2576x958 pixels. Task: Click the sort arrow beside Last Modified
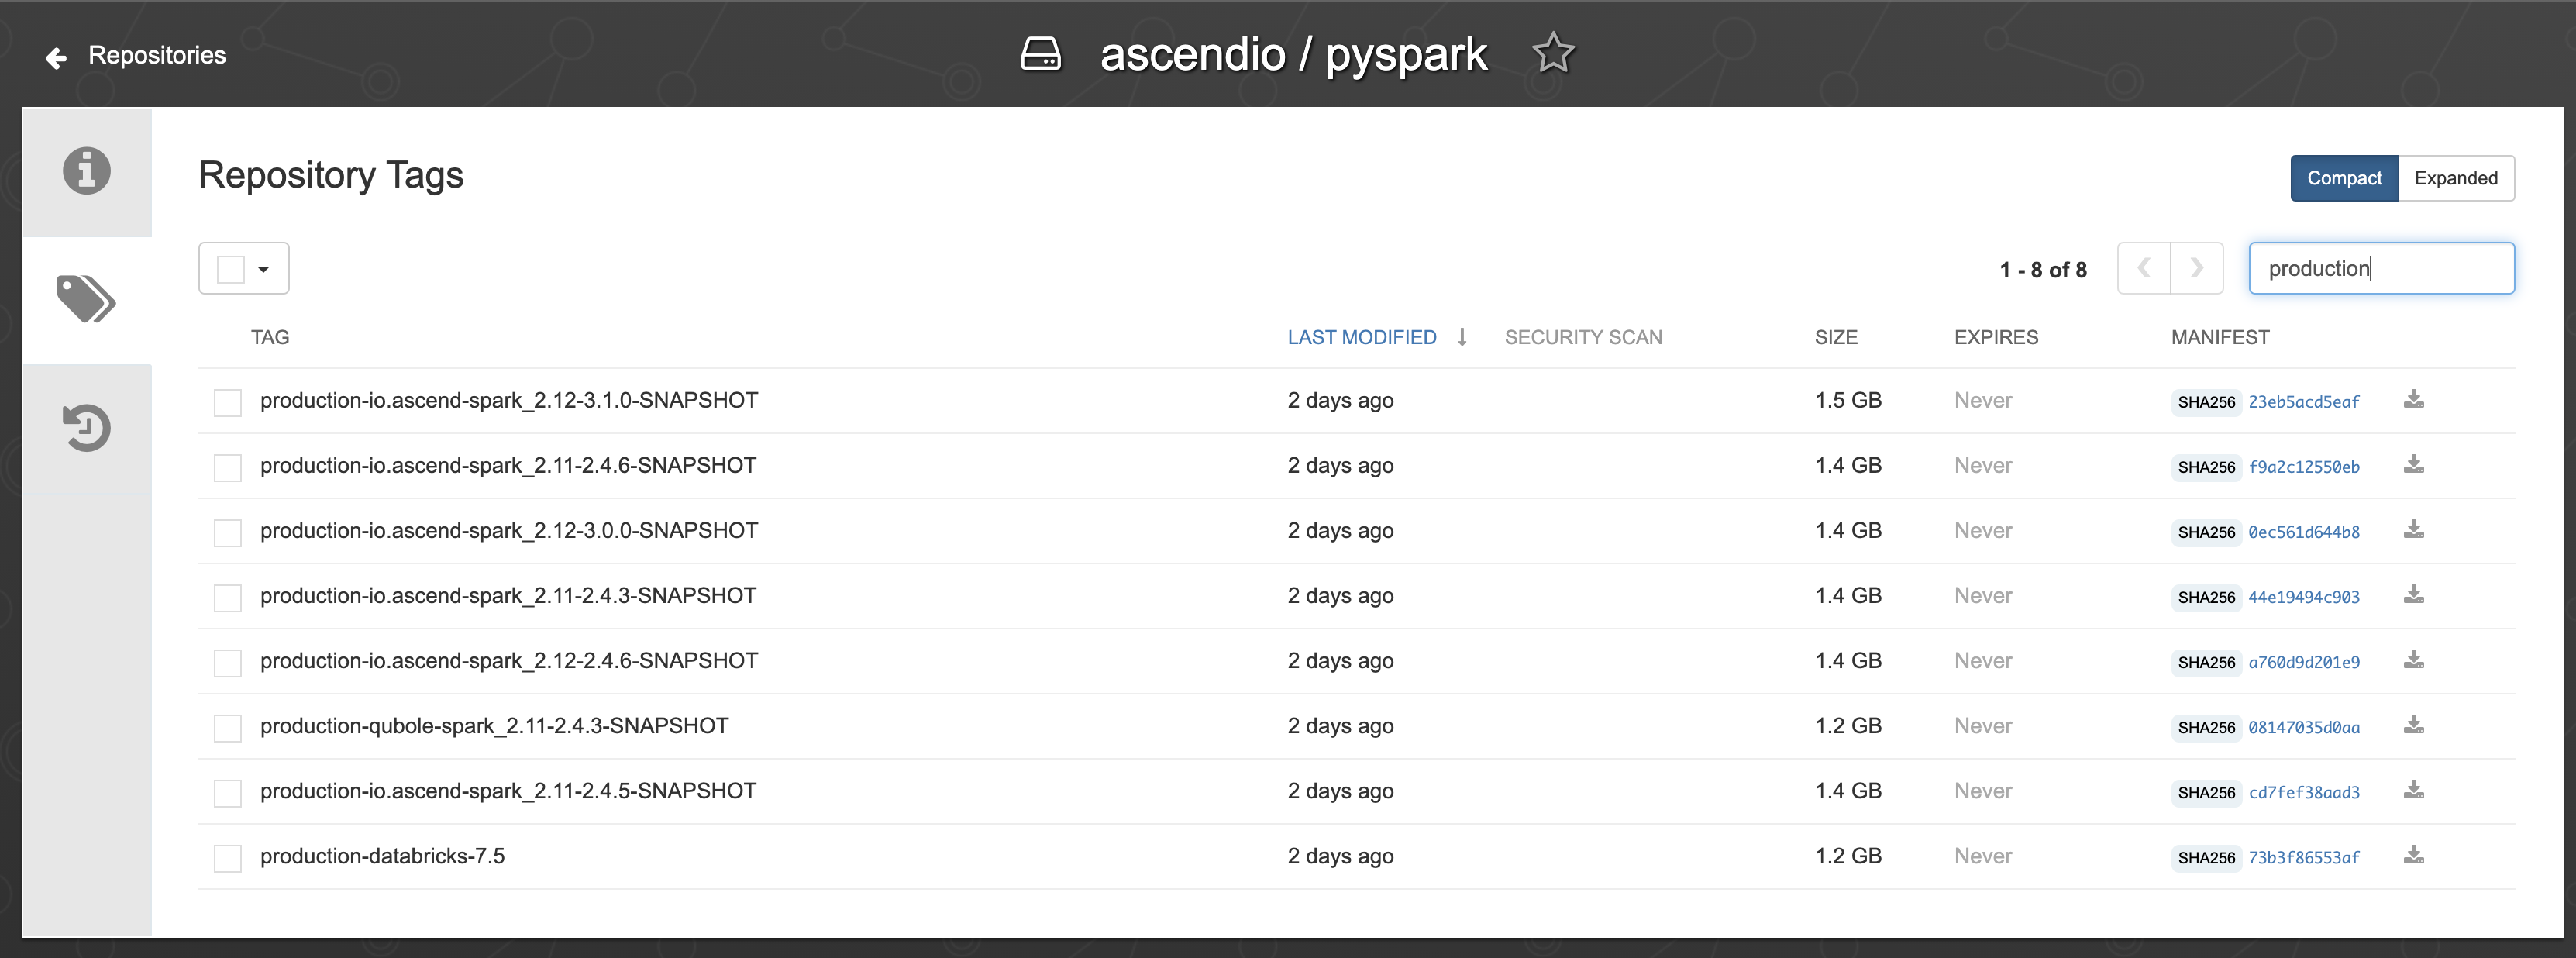click(1462, 337)
